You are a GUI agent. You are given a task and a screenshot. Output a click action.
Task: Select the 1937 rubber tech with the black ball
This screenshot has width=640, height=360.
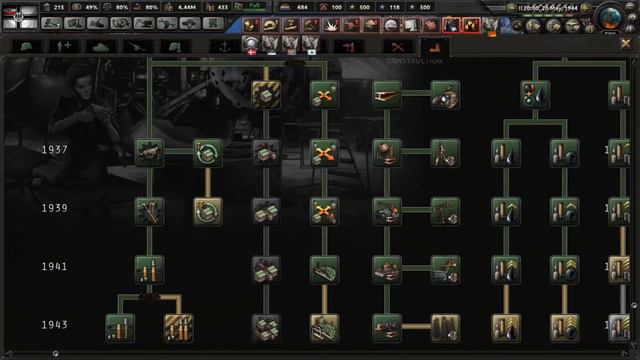(564, 153)
